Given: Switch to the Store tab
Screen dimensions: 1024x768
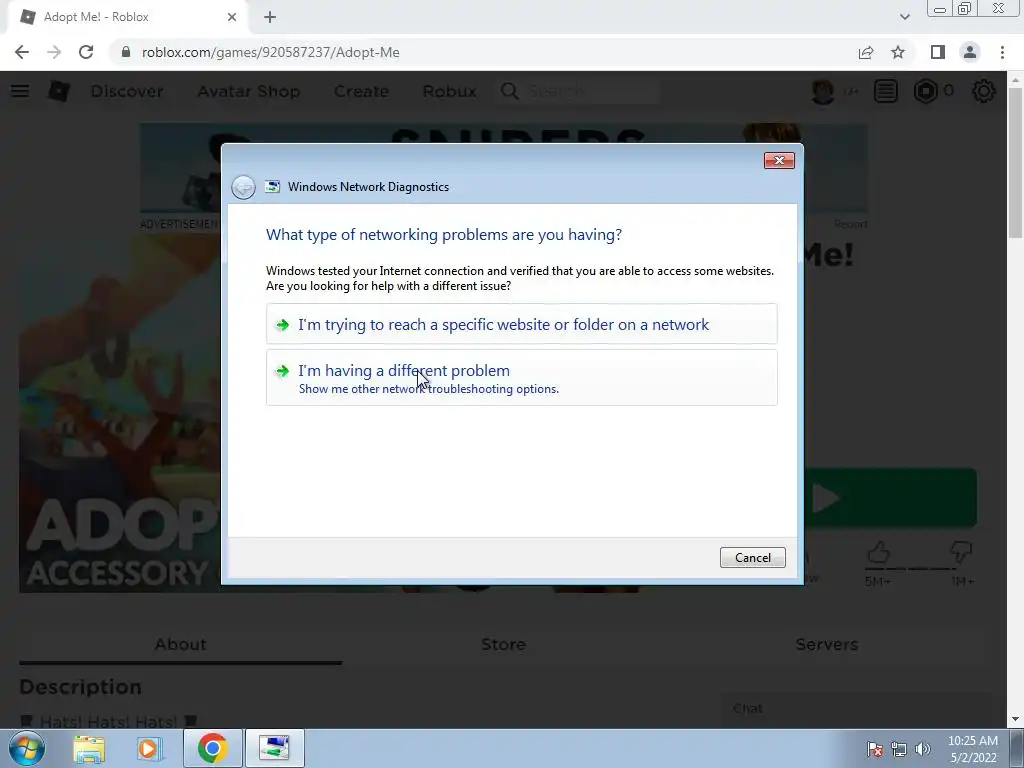Looking at the screenshot, I should tap(503, 645).
